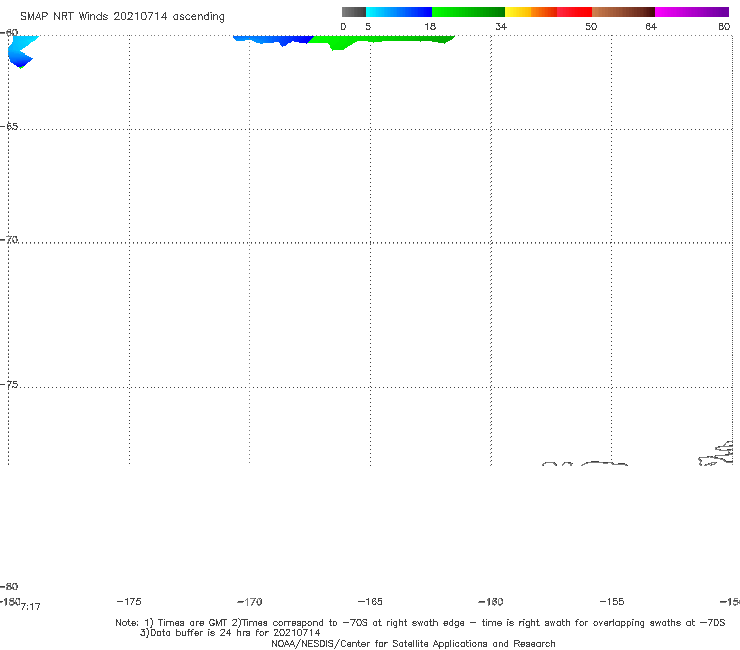740x650 pixels.
Task: Click the latitude label '-70'
Action: point(9,240)
